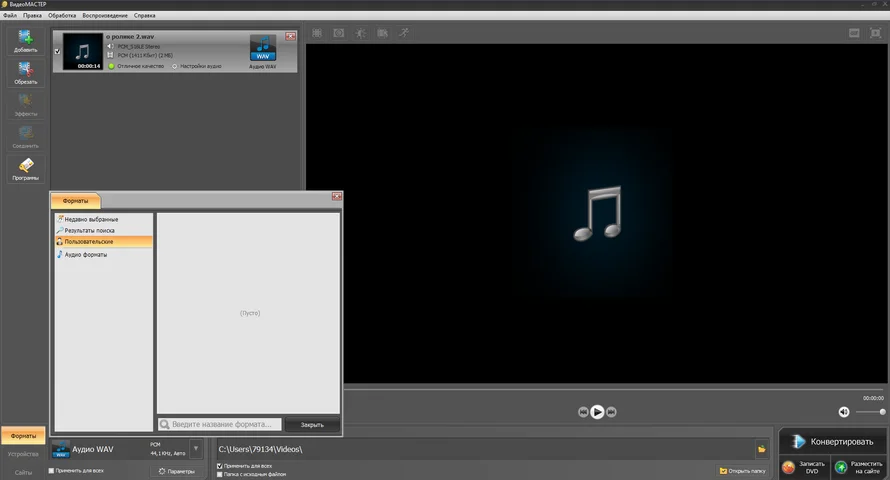
Task: Click the volume slider handle
Action: pyautogui.click(x=882, y=412)
